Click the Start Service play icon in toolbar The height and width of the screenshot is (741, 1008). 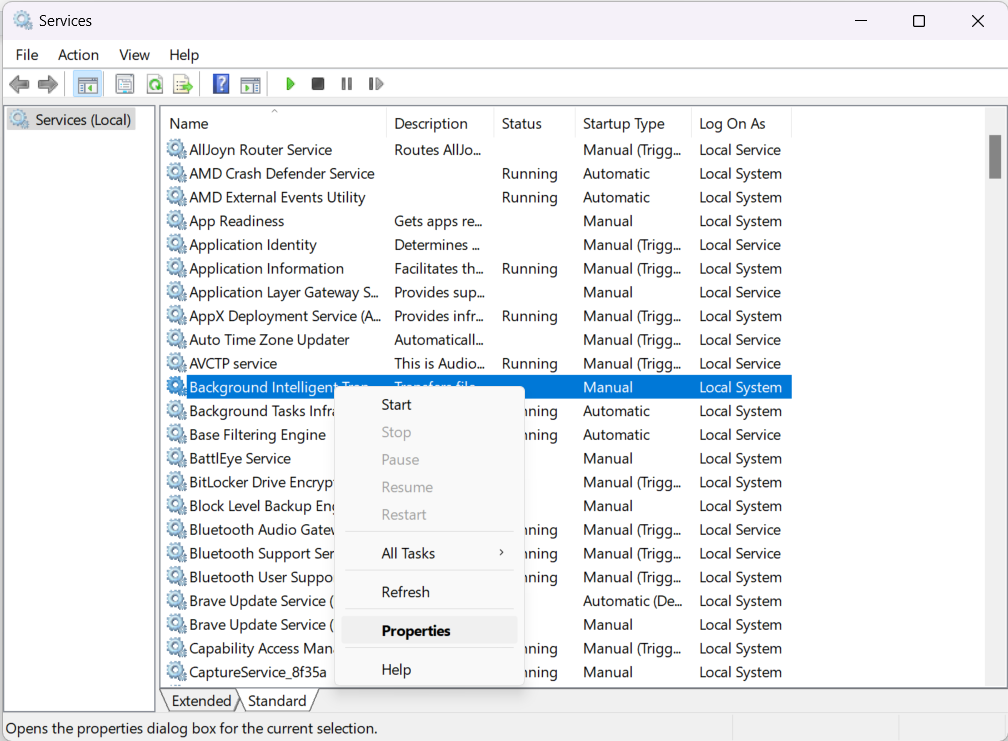290,84
